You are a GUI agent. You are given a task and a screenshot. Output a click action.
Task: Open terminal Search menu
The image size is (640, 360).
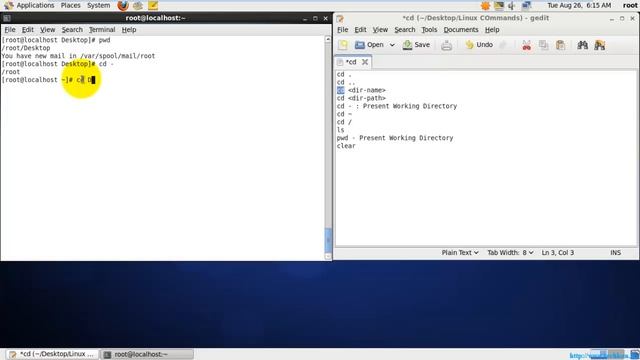pos(72,30)
